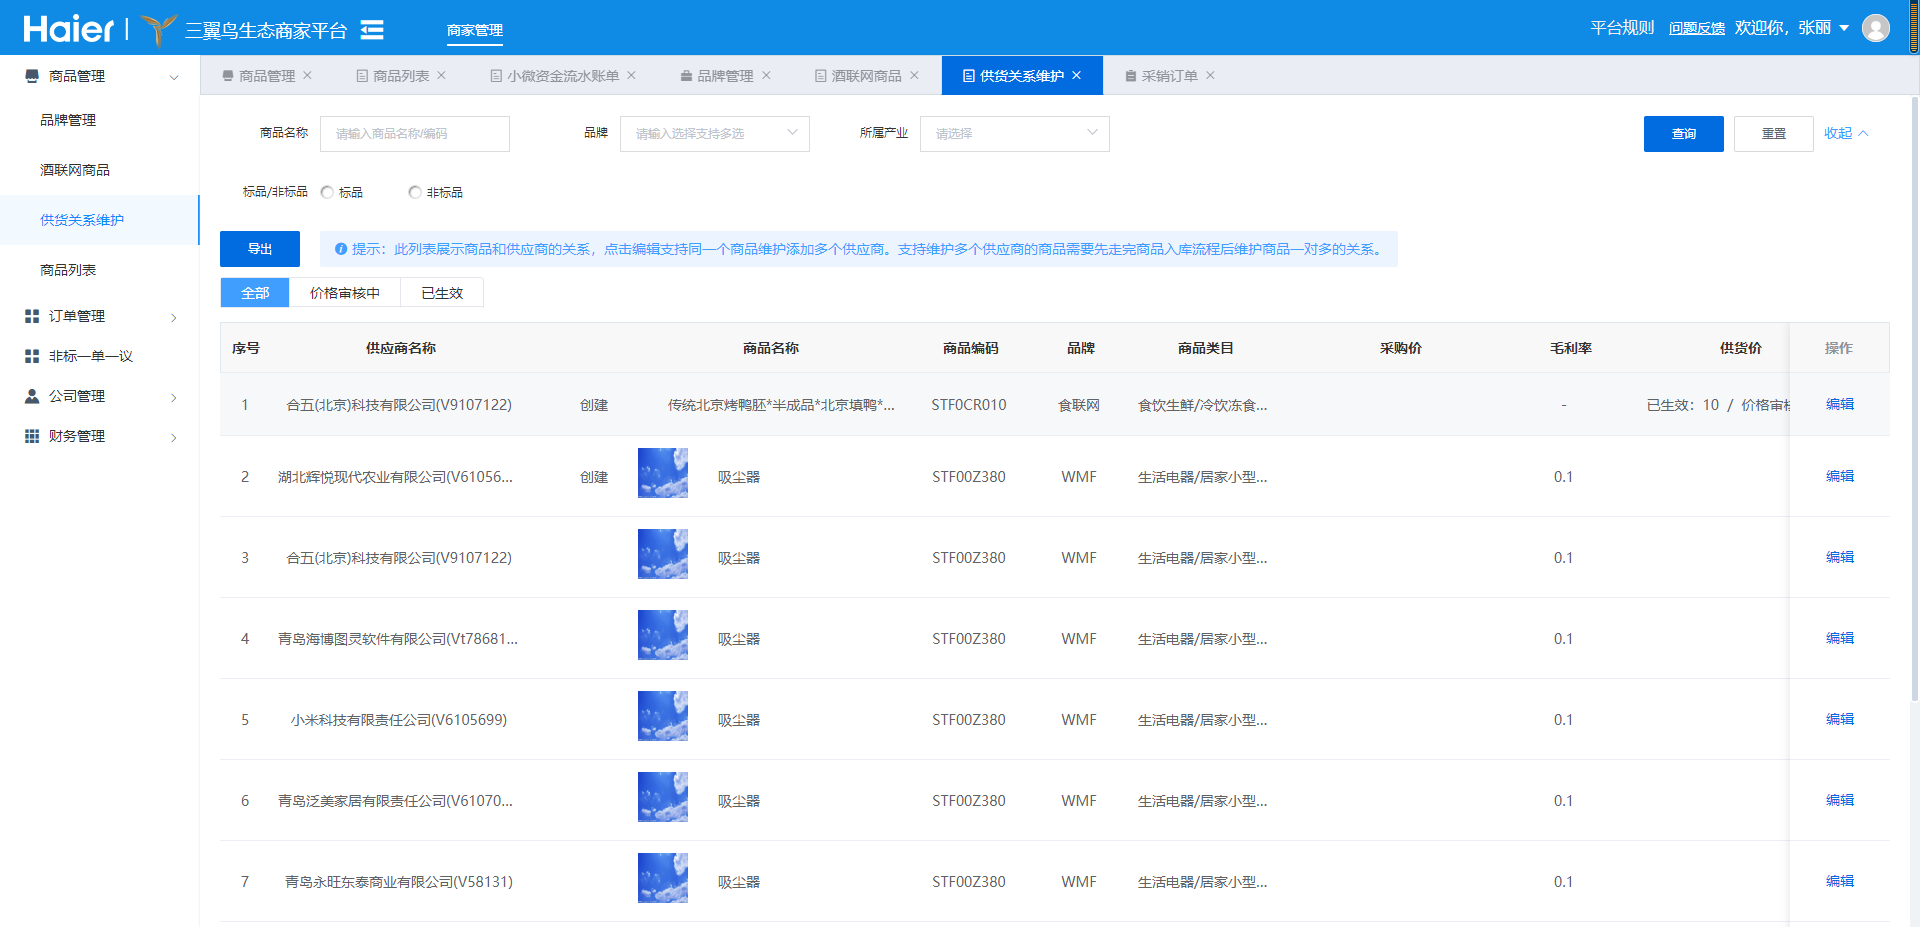The height and width of the screenshot is (927, 1920).
Task: Edit the 青岛泛美家居 row
Action: 1840,800
